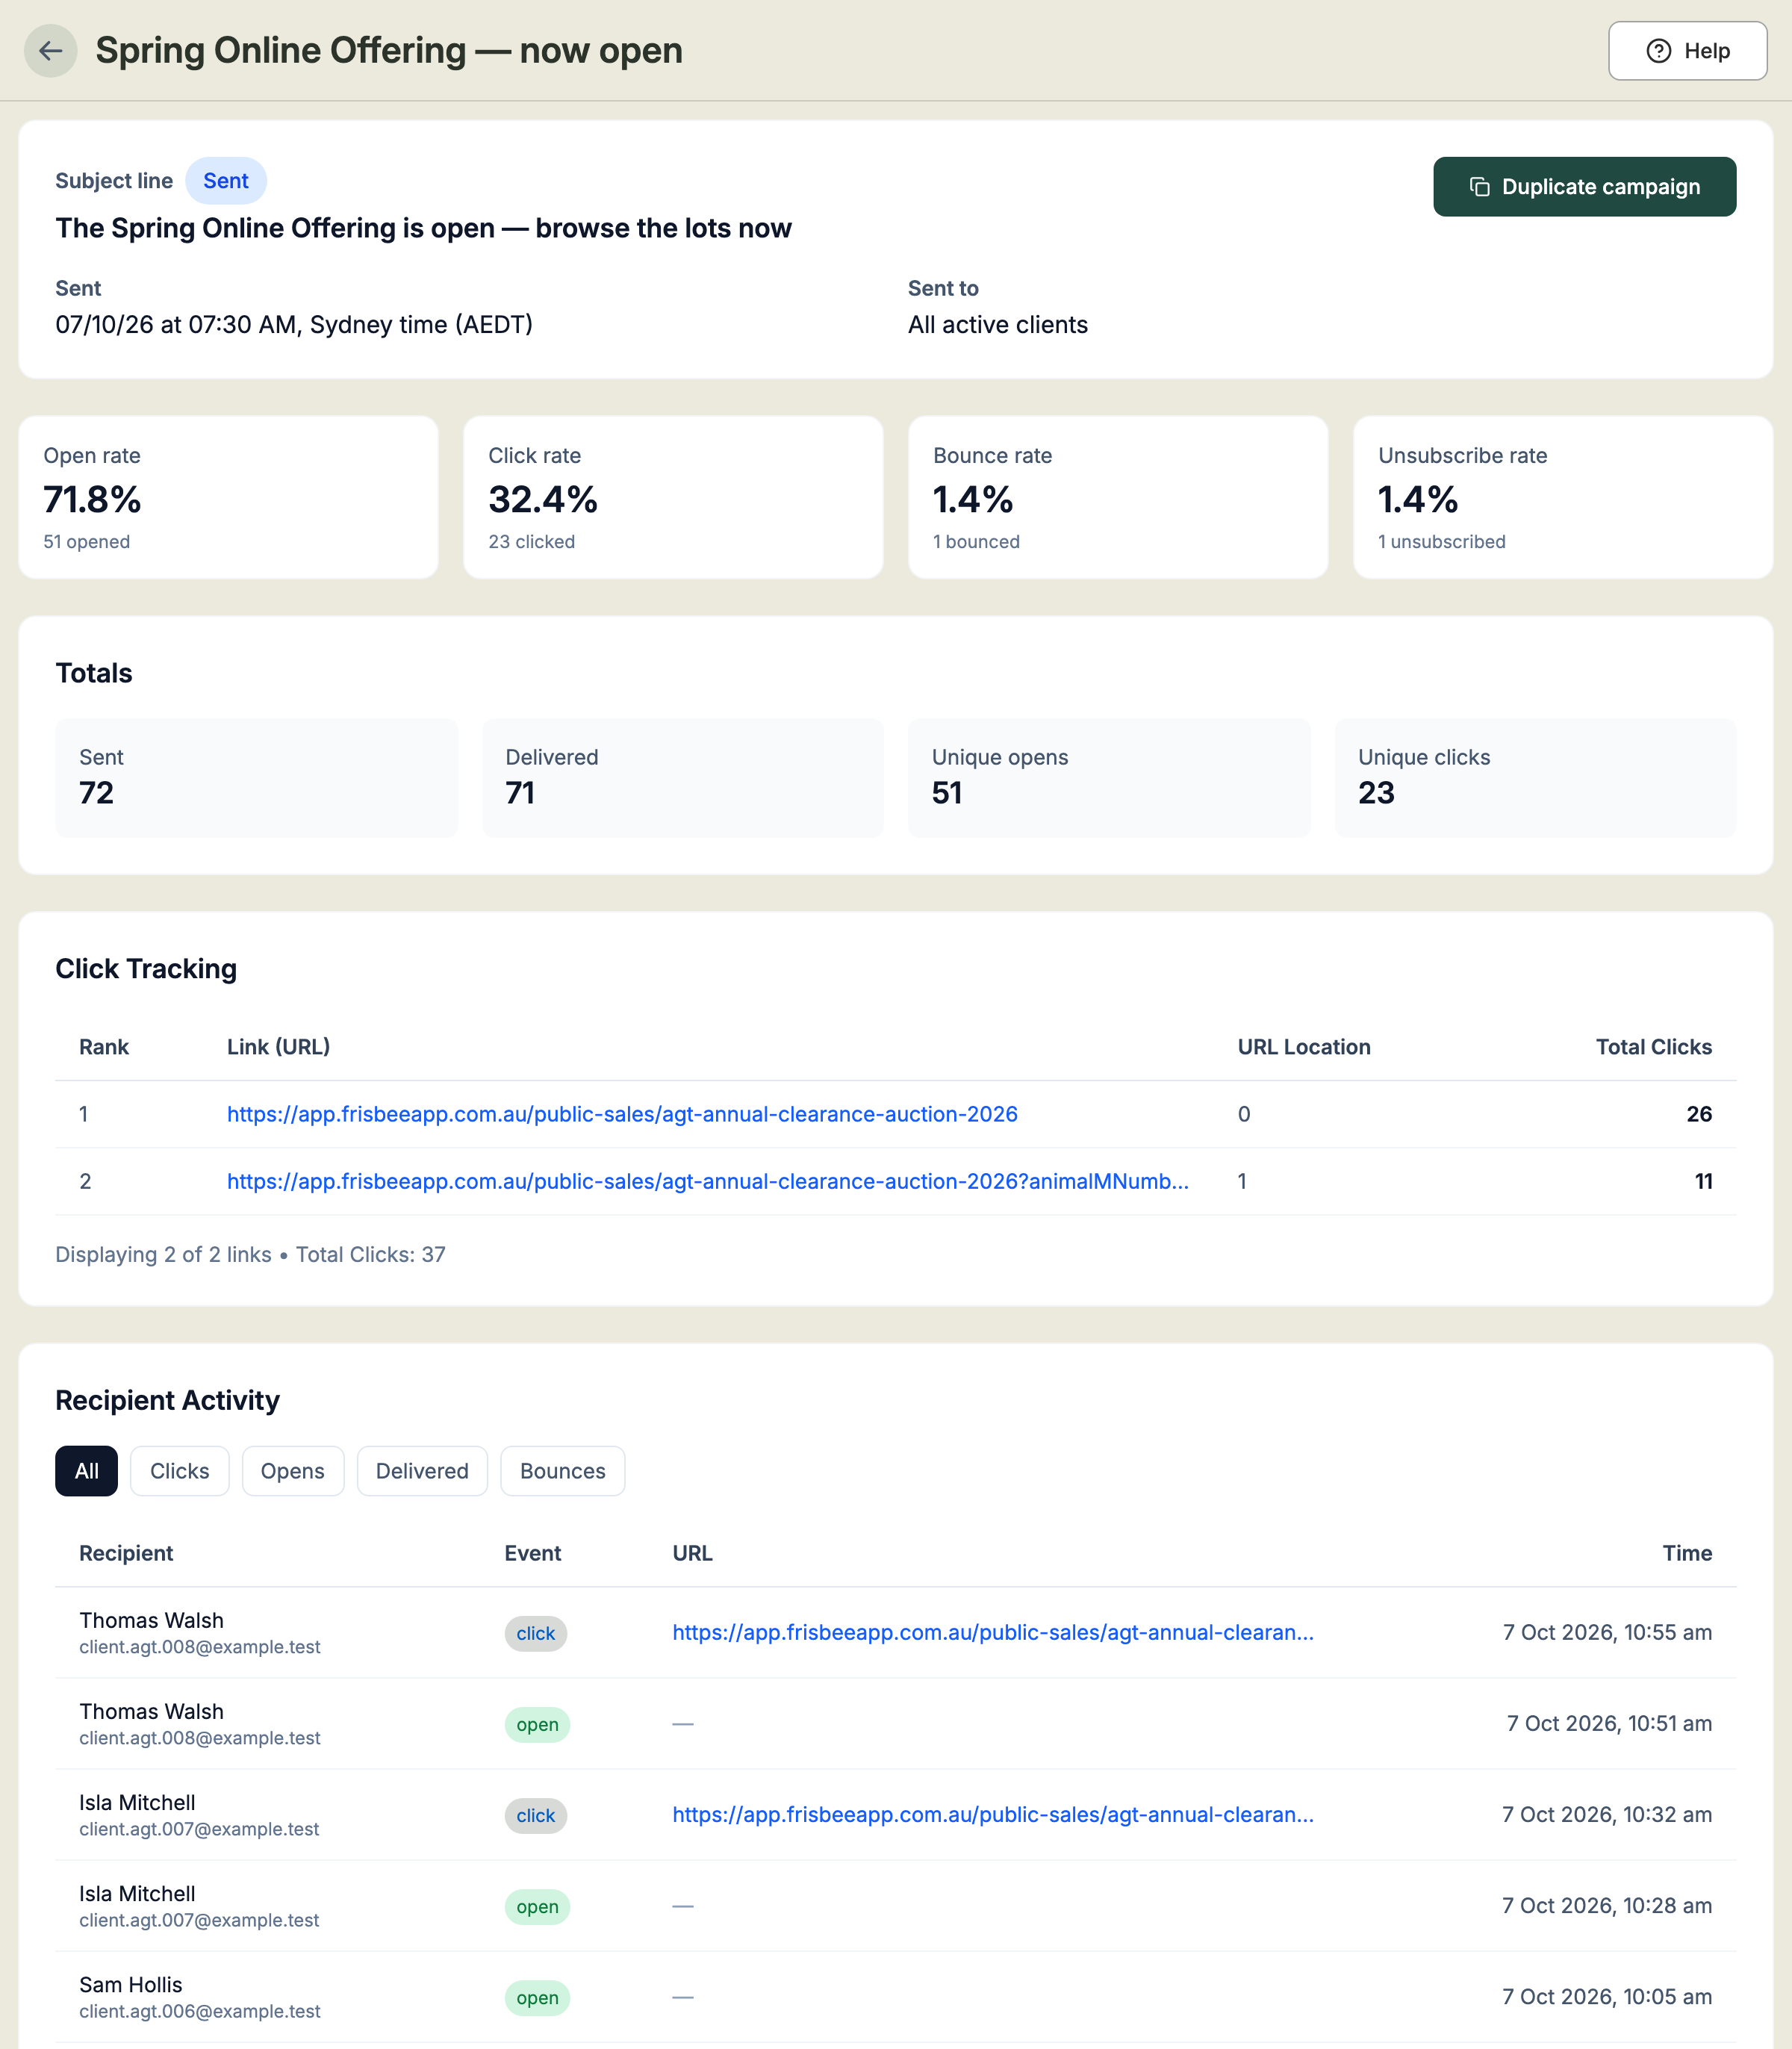Image resolution: width=1792 pixels, height=2049 pixels.
Task: Click the Sent status badge
Action: tap(226, 181)
